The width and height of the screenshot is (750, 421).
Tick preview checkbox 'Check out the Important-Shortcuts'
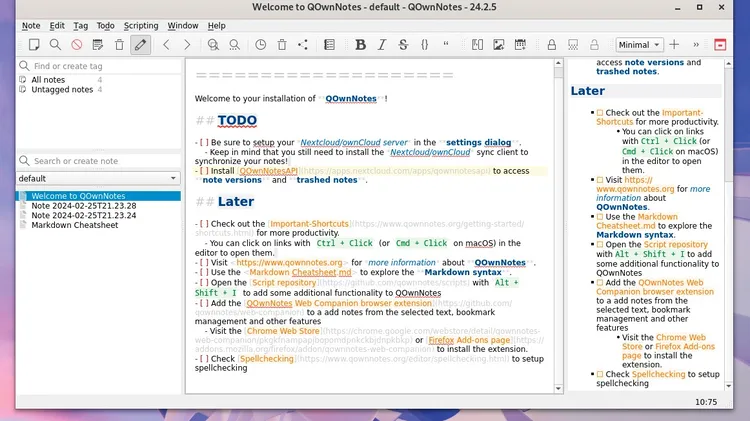click(x=600, y=113)
